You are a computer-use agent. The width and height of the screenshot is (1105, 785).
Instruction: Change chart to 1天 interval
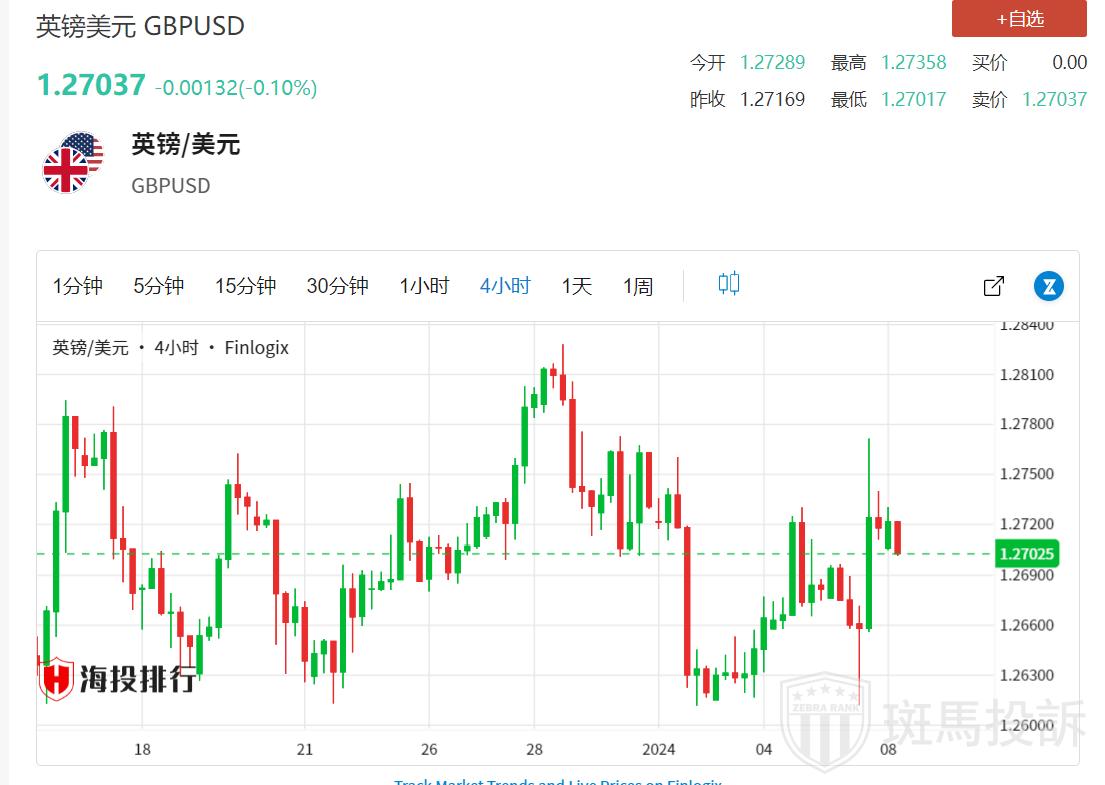pos(577,286)
